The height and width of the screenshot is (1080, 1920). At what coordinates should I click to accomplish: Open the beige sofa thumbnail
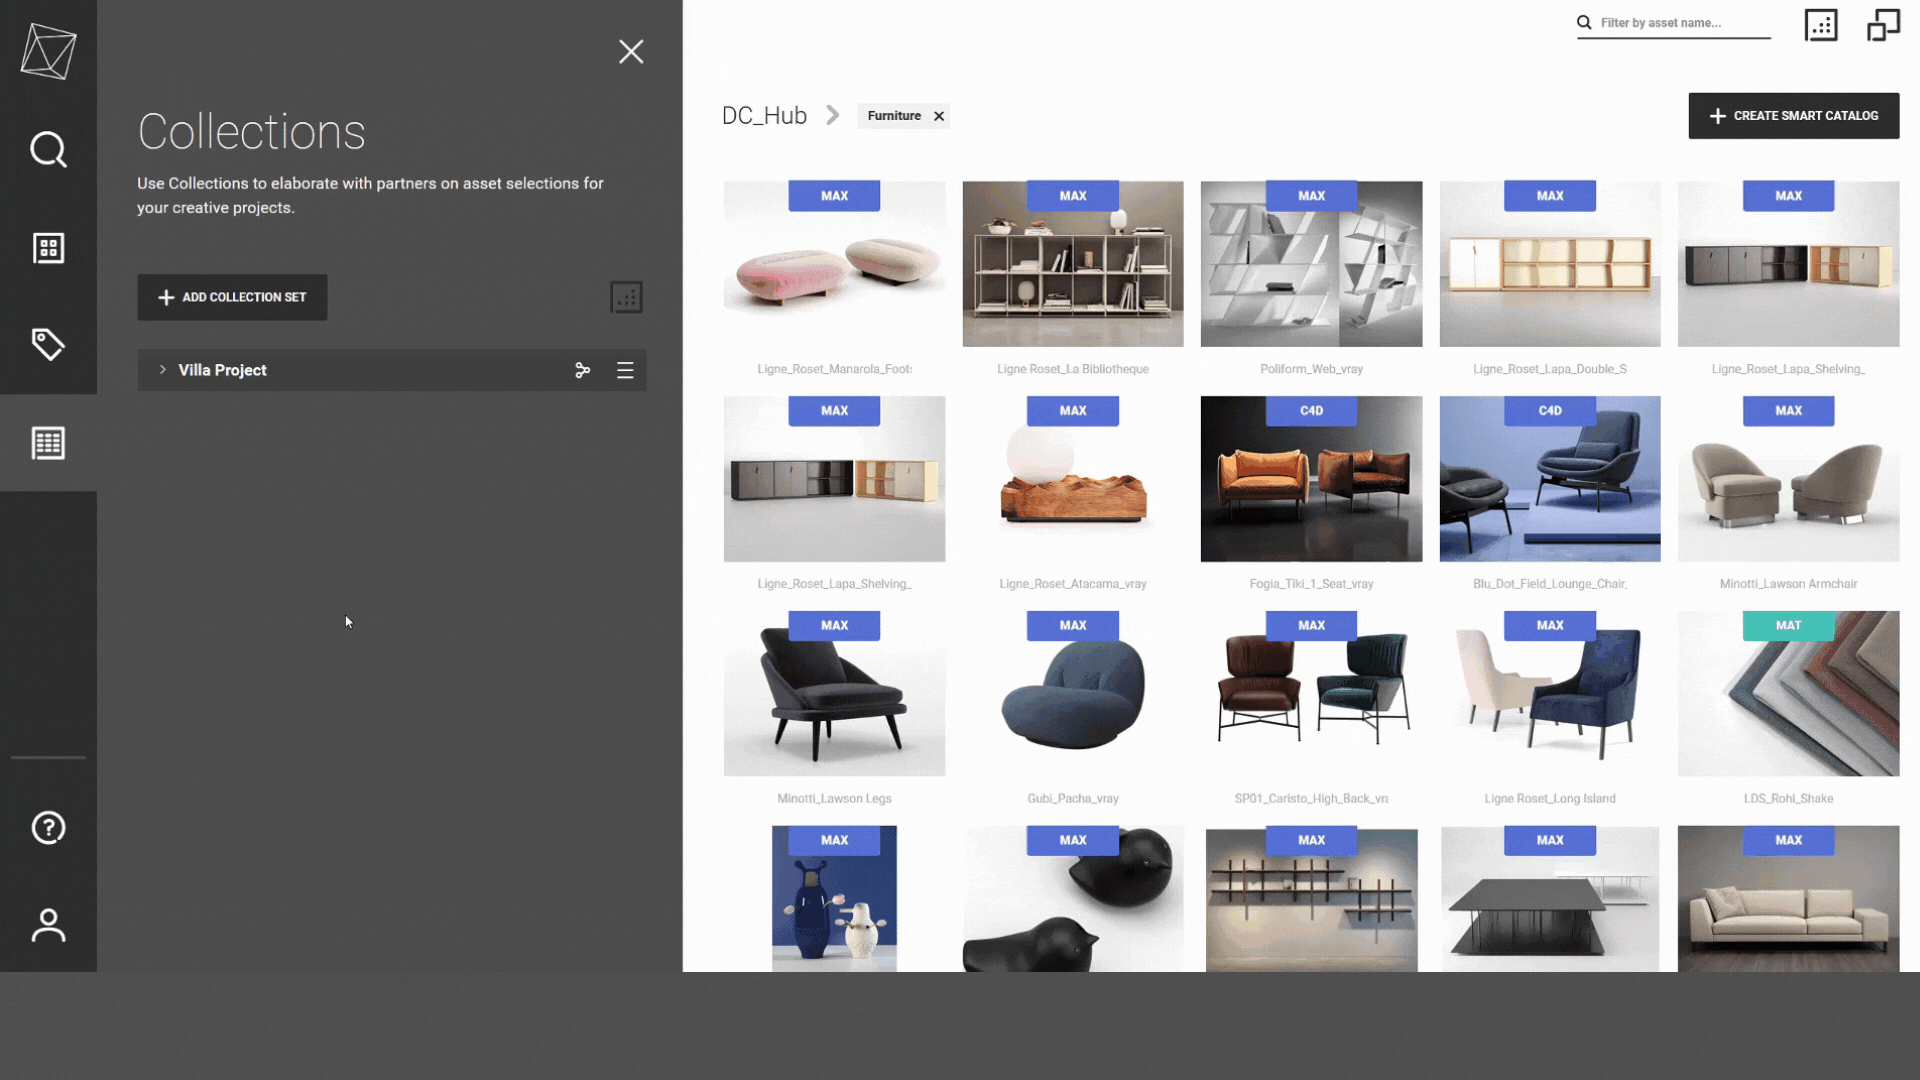1788,899
